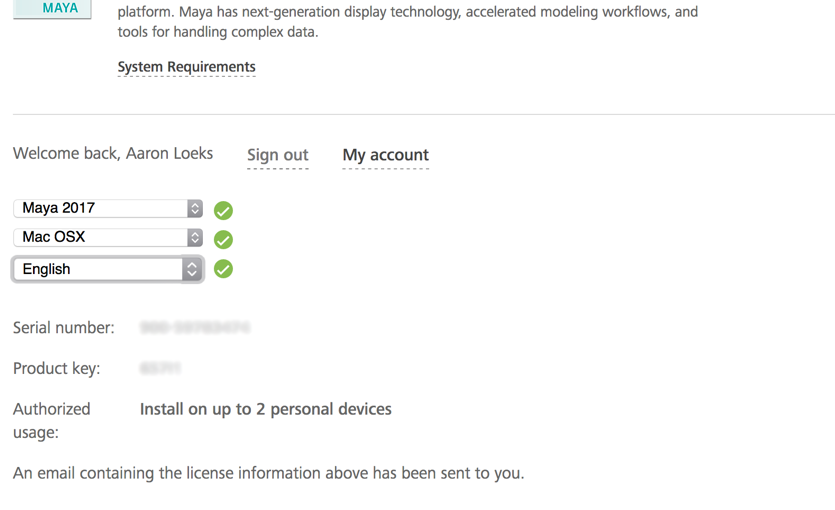Click the blurred product key value

coord(160,368)
